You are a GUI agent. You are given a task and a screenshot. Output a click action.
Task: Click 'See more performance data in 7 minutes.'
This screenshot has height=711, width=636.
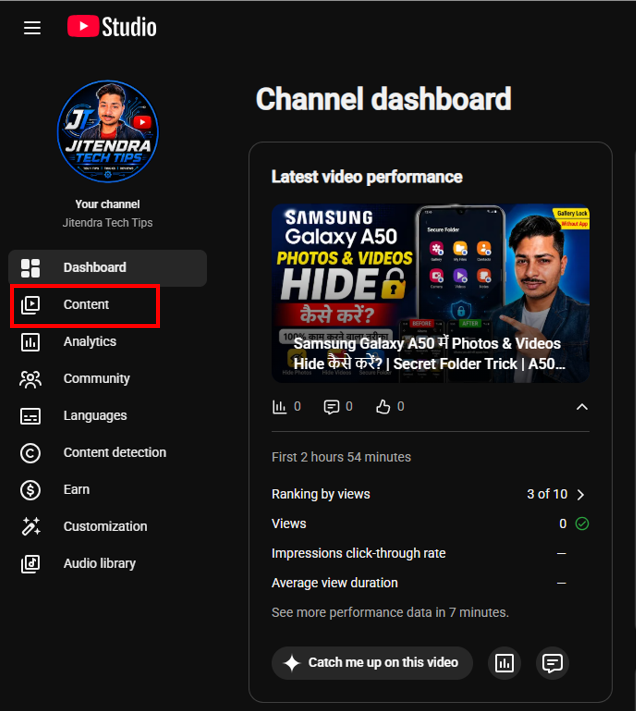pyautogui.click(x=390, y=613)
